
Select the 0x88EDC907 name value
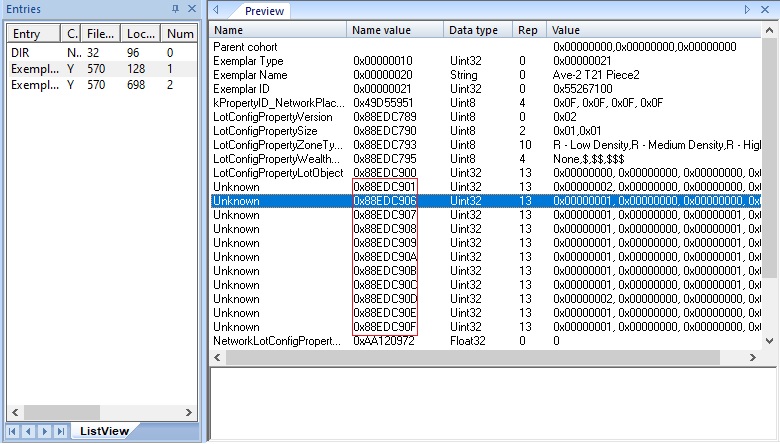pyautogui.click(x=385, y=215)
